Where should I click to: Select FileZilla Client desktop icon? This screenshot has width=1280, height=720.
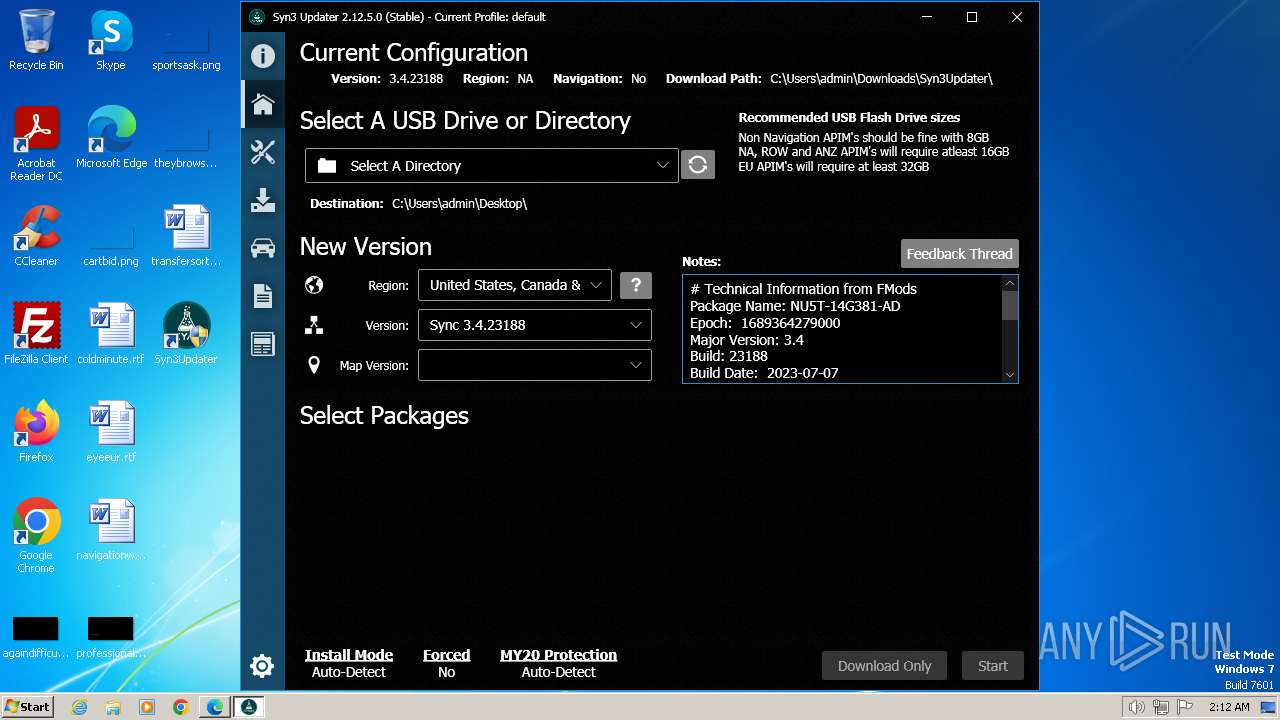(x=36, y=334)
